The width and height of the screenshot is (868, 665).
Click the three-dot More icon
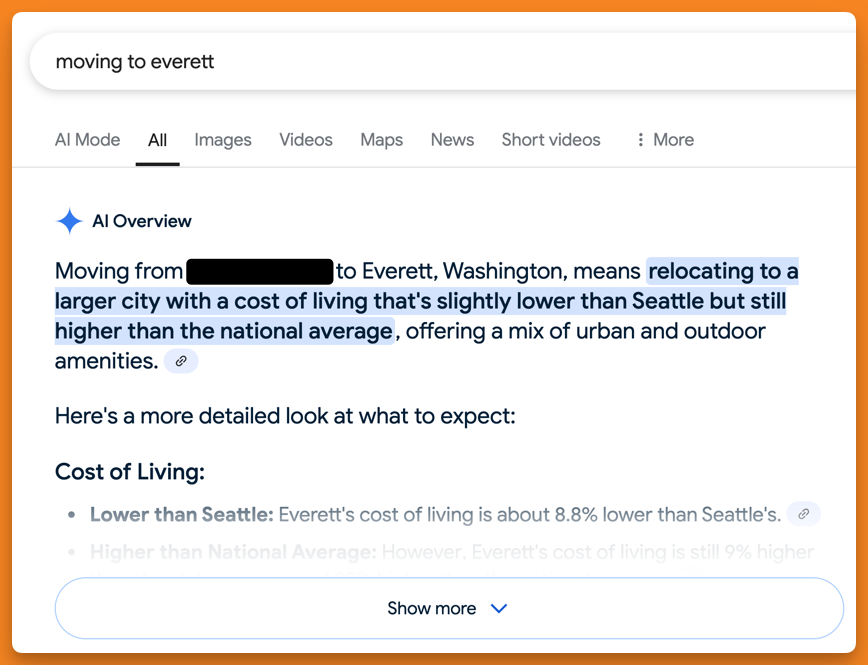click(x=640, y=140)
